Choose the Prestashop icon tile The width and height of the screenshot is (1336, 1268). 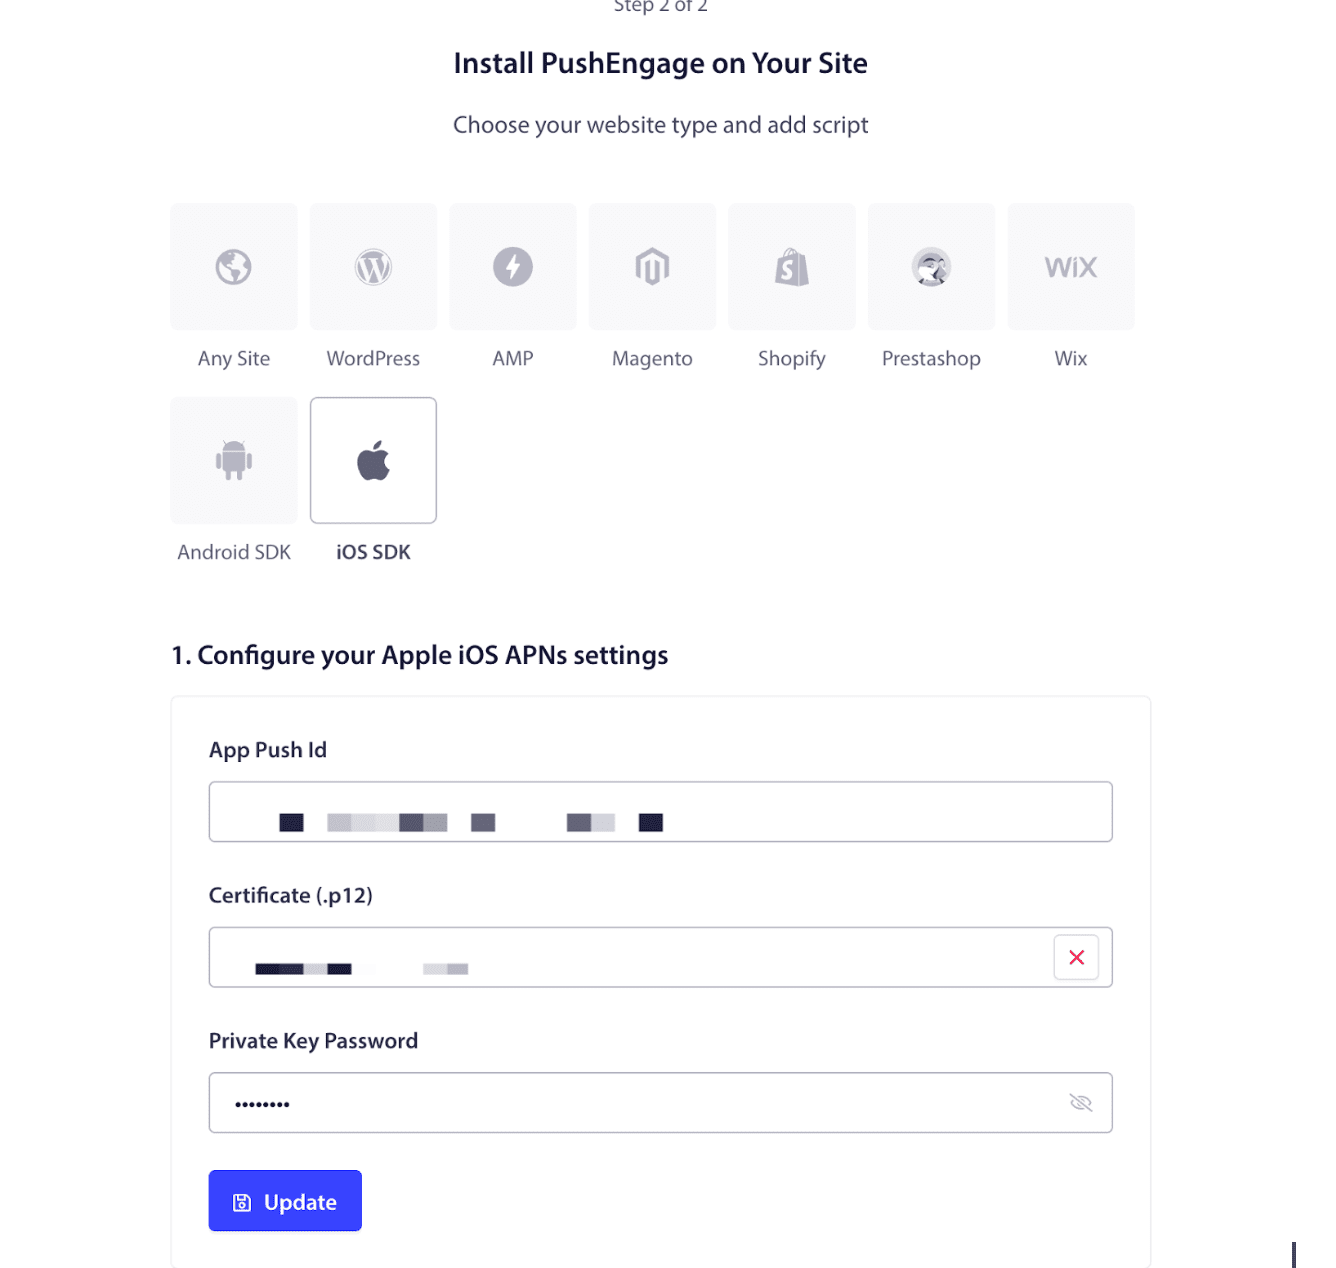click(931, 267)
